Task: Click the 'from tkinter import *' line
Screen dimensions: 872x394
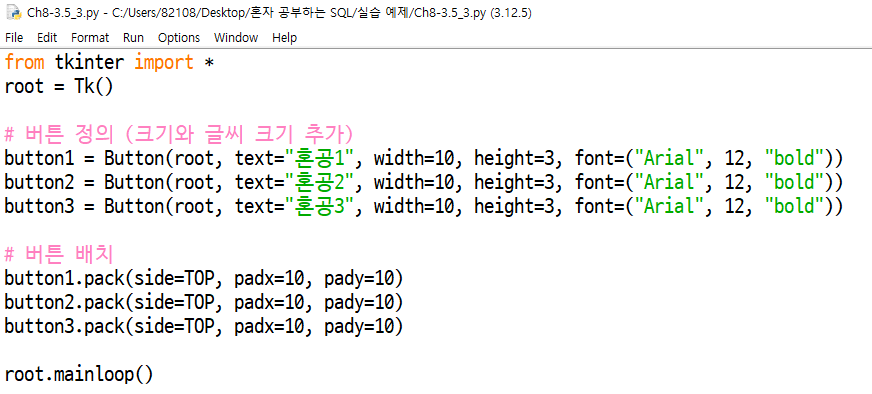Action: tap(110, 62)
